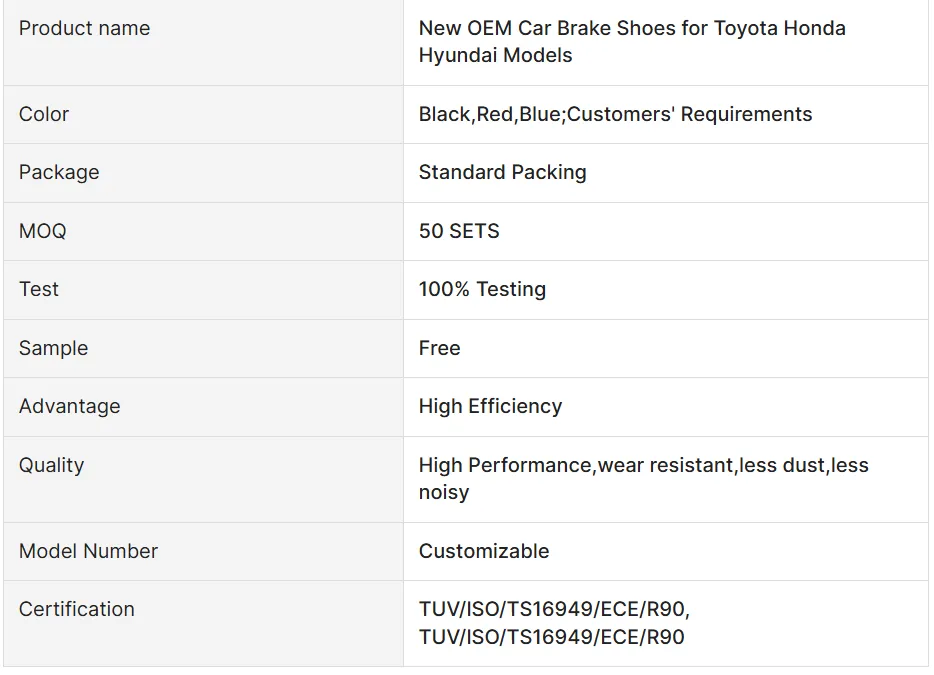Viewport: 934px width, 675px height.
Task: Click the Advantage row label
Action: (x=69, y=406)
